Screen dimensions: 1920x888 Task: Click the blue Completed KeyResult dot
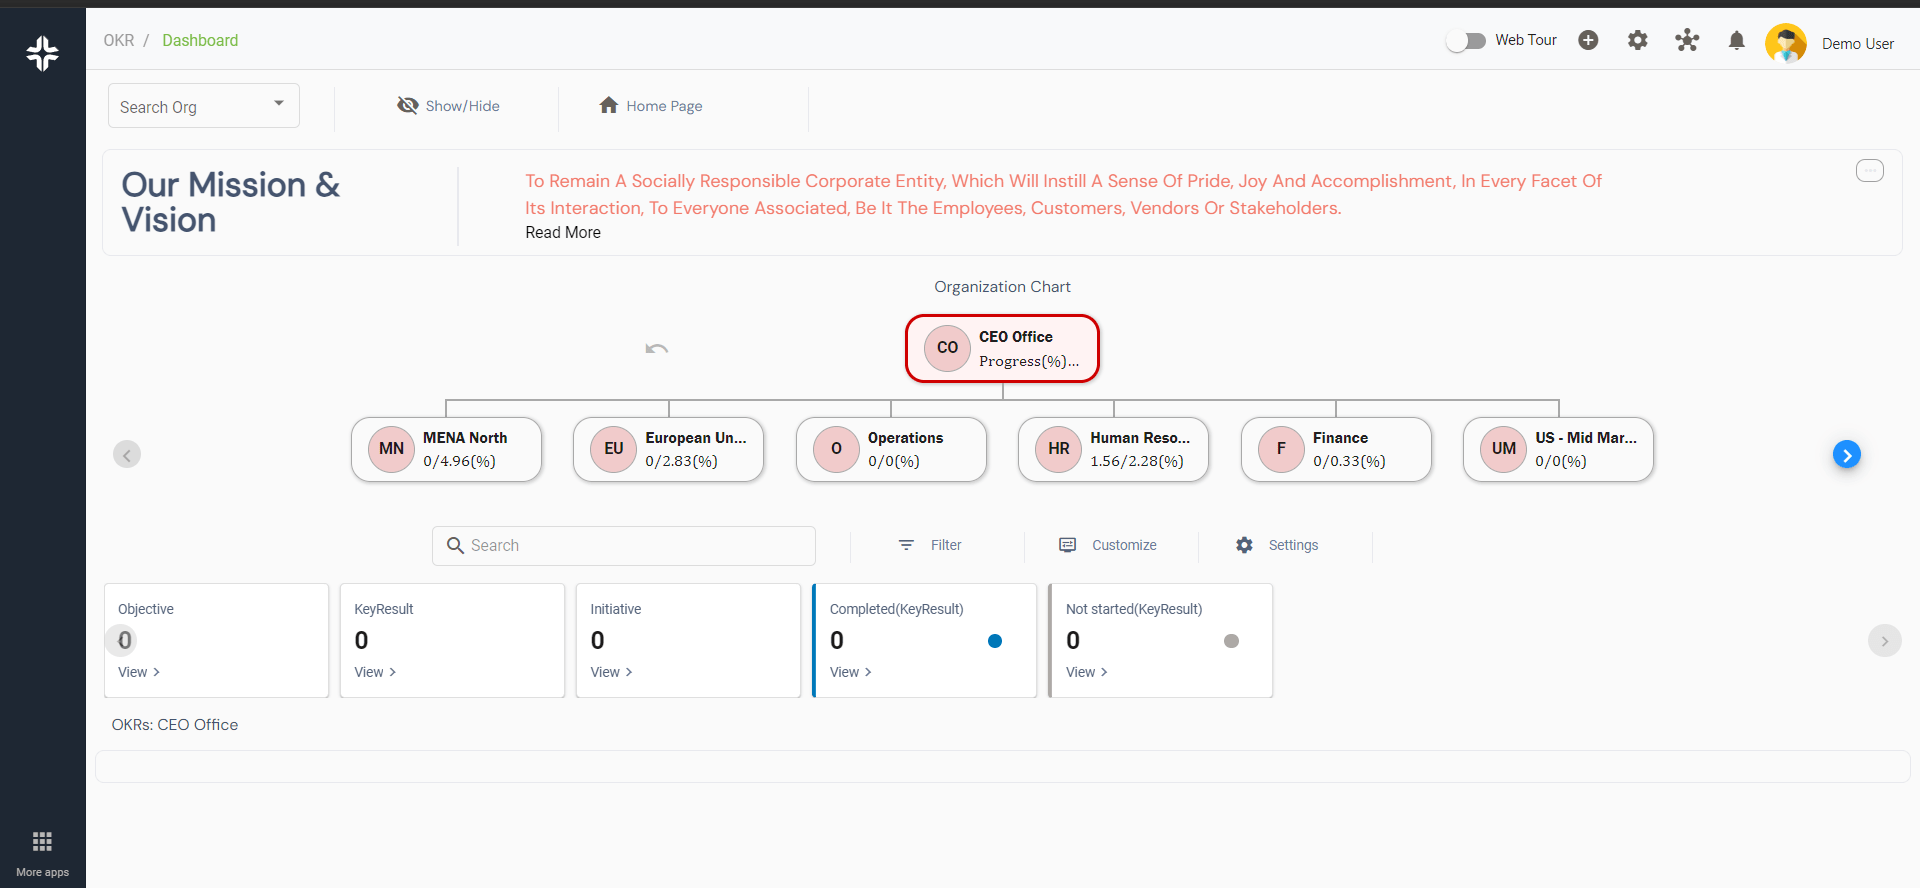pyautogui.click(x=994, y=641)
